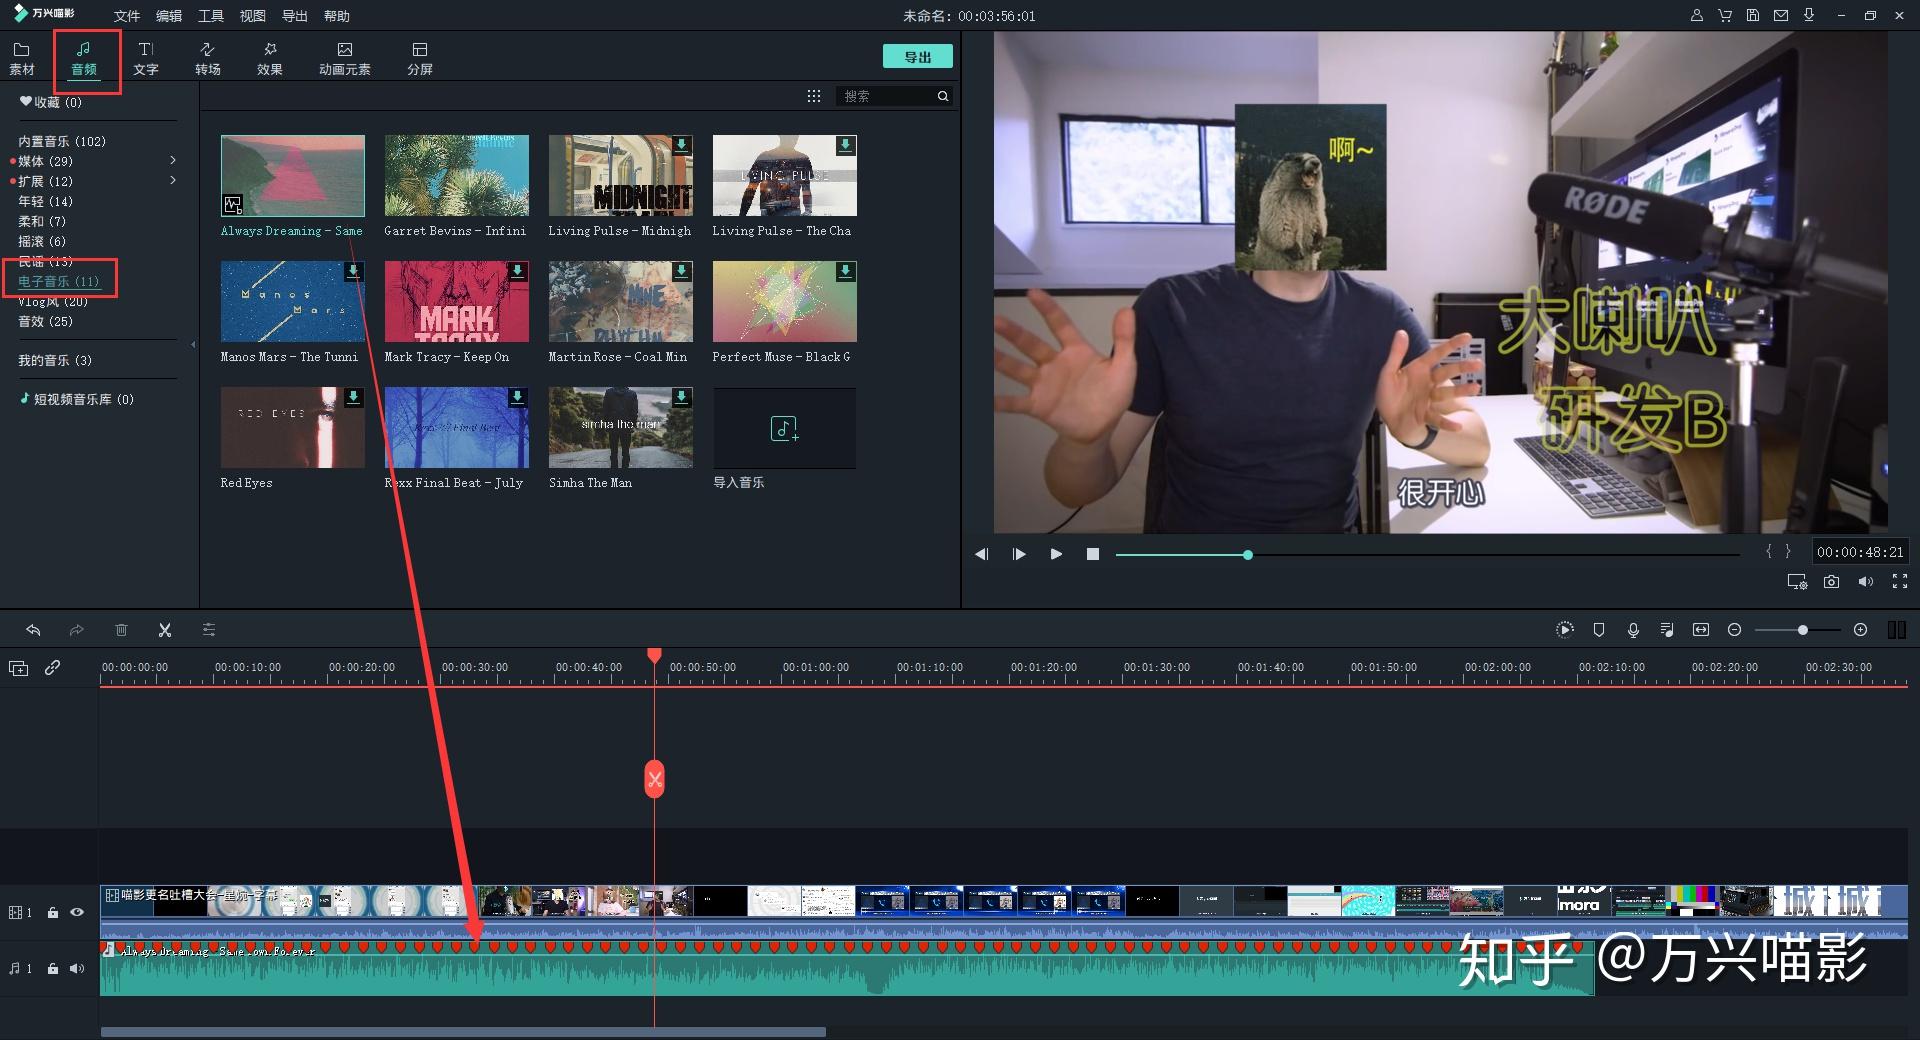Open the 分屏 split screen tab
This screenshot has width=1920, height=1040.
420,59
